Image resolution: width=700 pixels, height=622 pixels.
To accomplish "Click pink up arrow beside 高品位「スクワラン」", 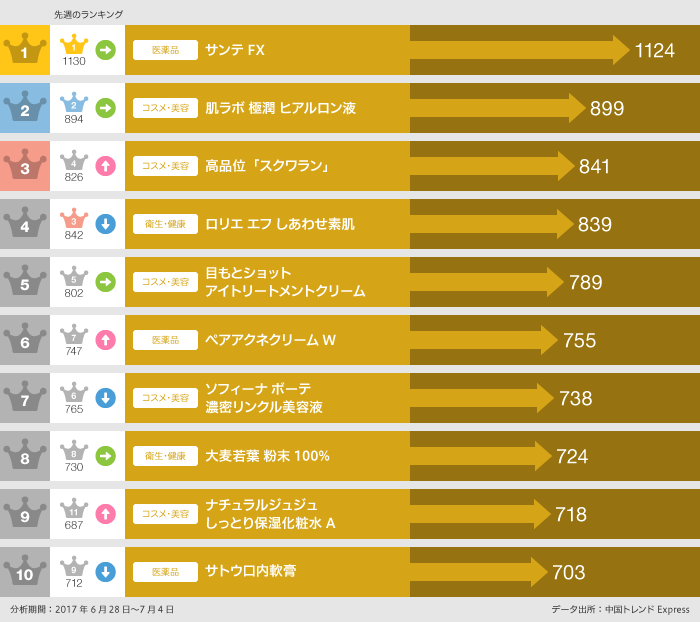I will tap(105, 166).
